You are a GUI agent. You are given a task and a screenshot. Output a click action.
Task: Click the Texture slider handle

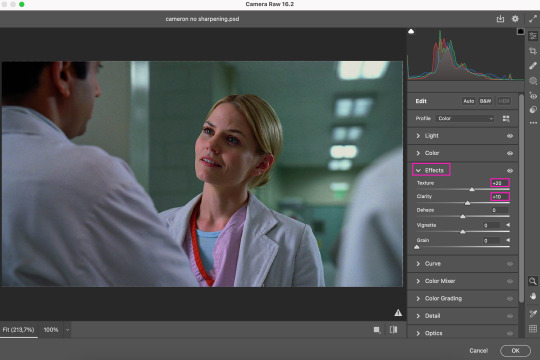click(x=472, y=189)
